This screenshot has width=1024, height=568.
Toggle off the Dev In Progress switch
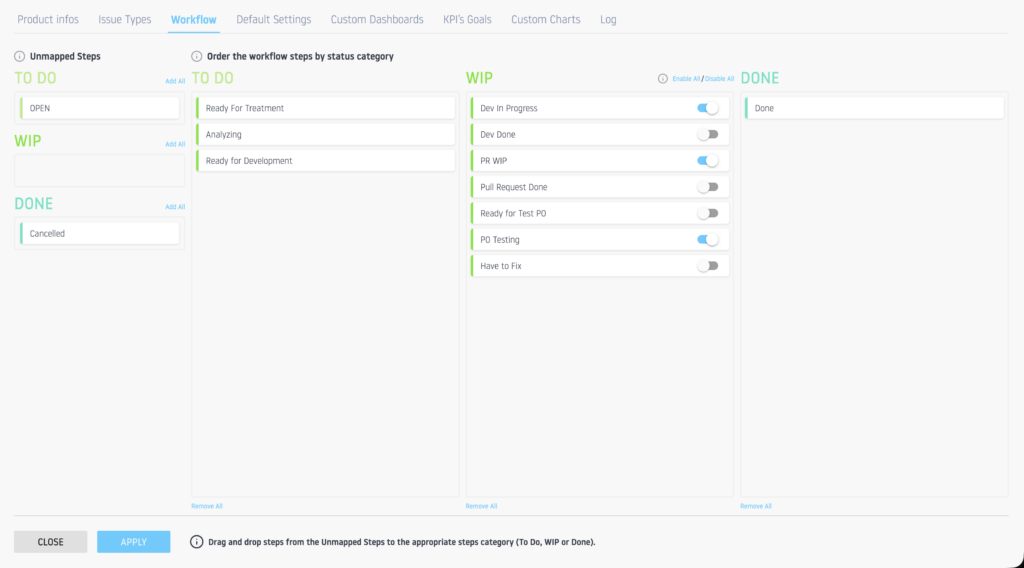coord(708,108)
